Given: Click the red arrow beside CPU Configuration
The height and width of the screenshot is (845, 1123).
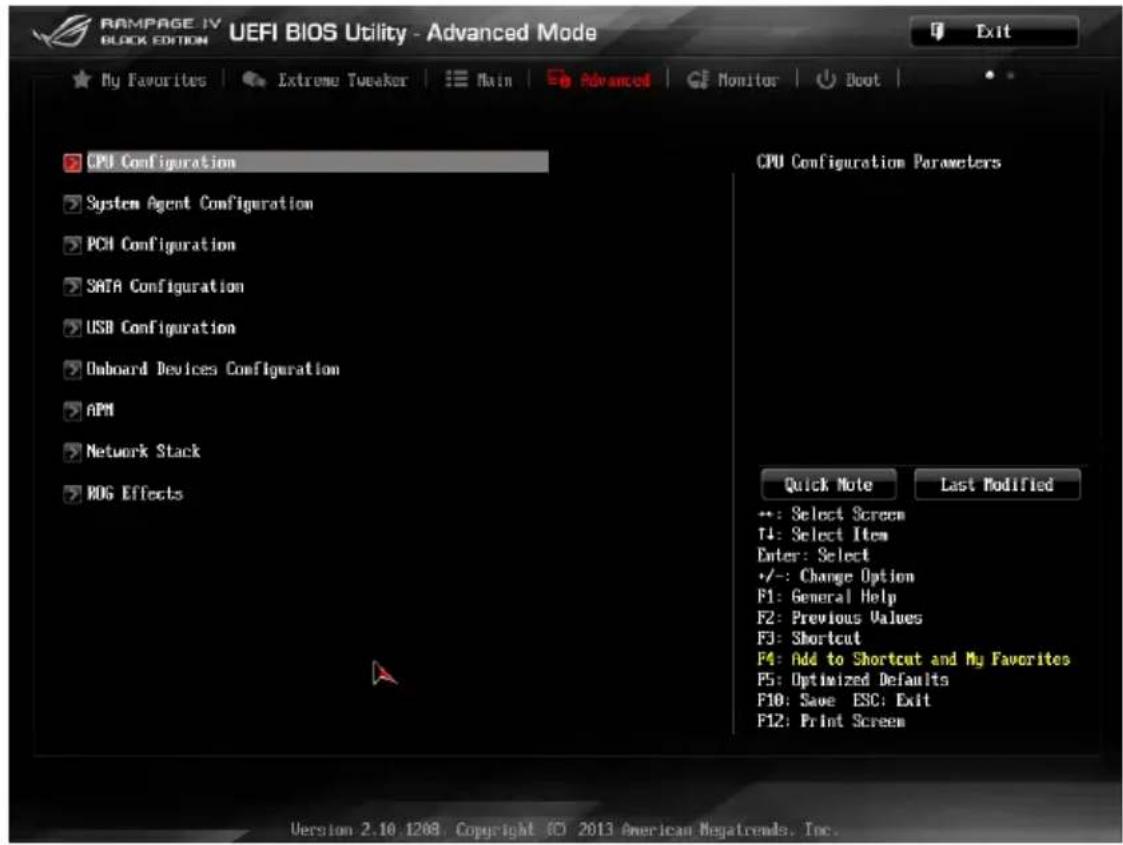Looking at the screenshot, I should (72, 163).
